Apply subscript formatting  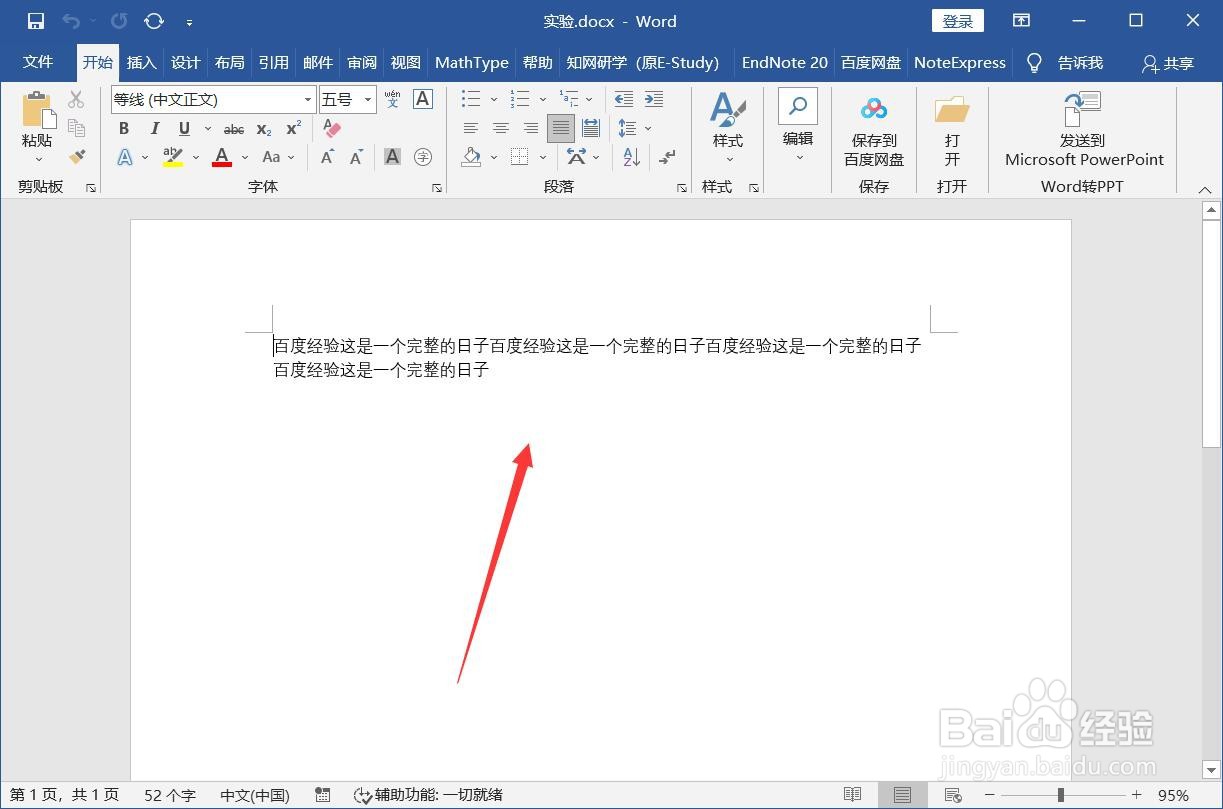pyautogui.click(x=262, y=128)
